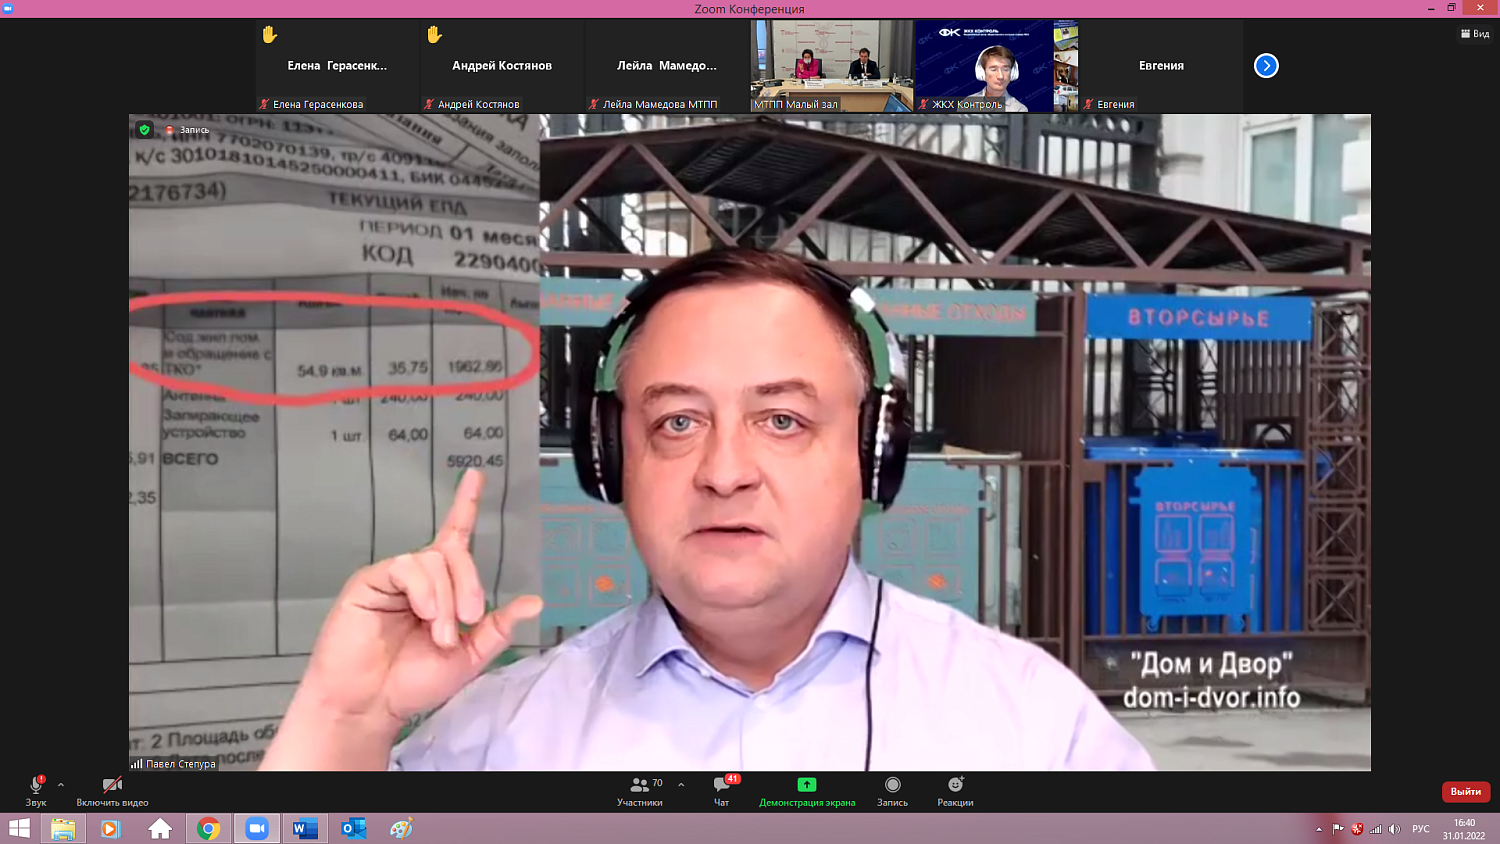Select Лейла Мамедова МТПП participant tile
This screenshot has width=1500, height=844.
pyautogui.click(x=667, y=66)
